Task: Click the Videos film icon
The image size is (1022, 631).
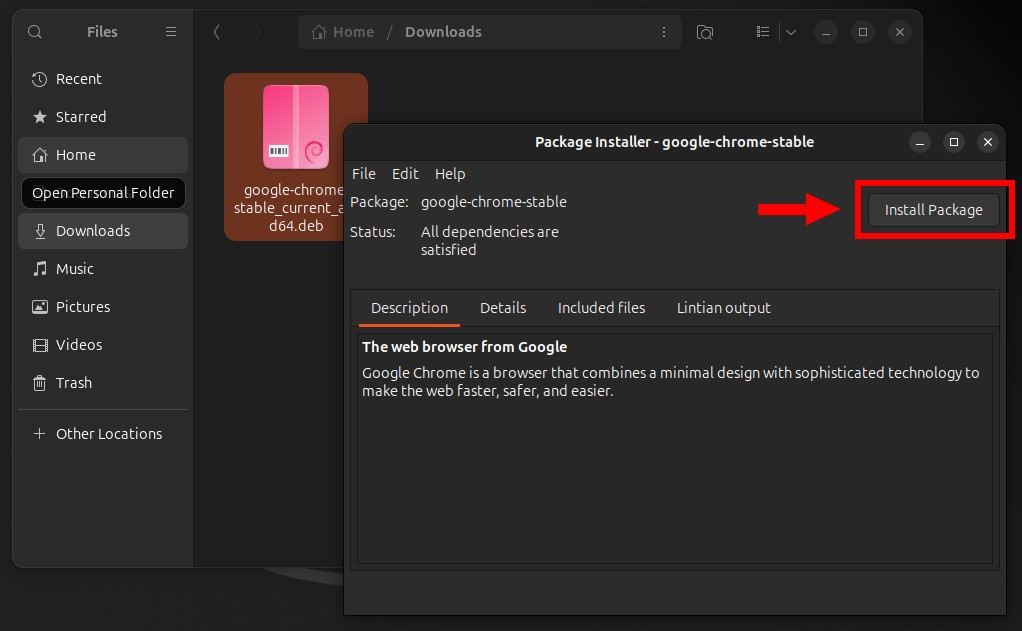Action: coord(40,345)
